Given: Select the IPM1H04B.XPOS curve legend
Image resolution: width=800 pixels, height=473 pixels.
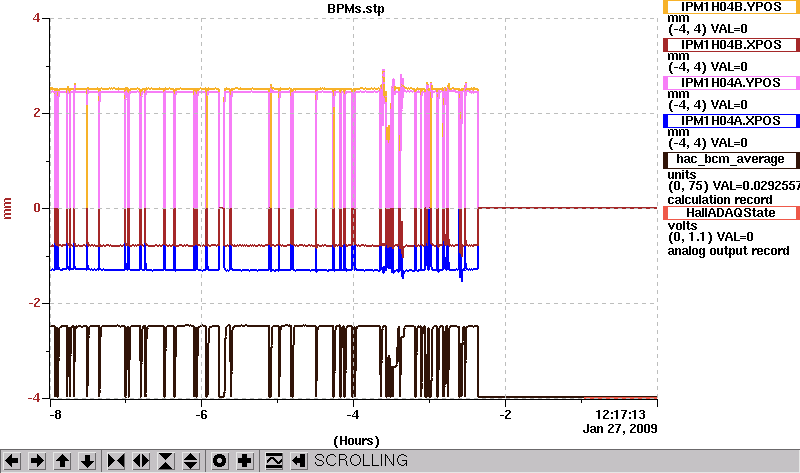Looking at the screenshot, I should point(731,45).
